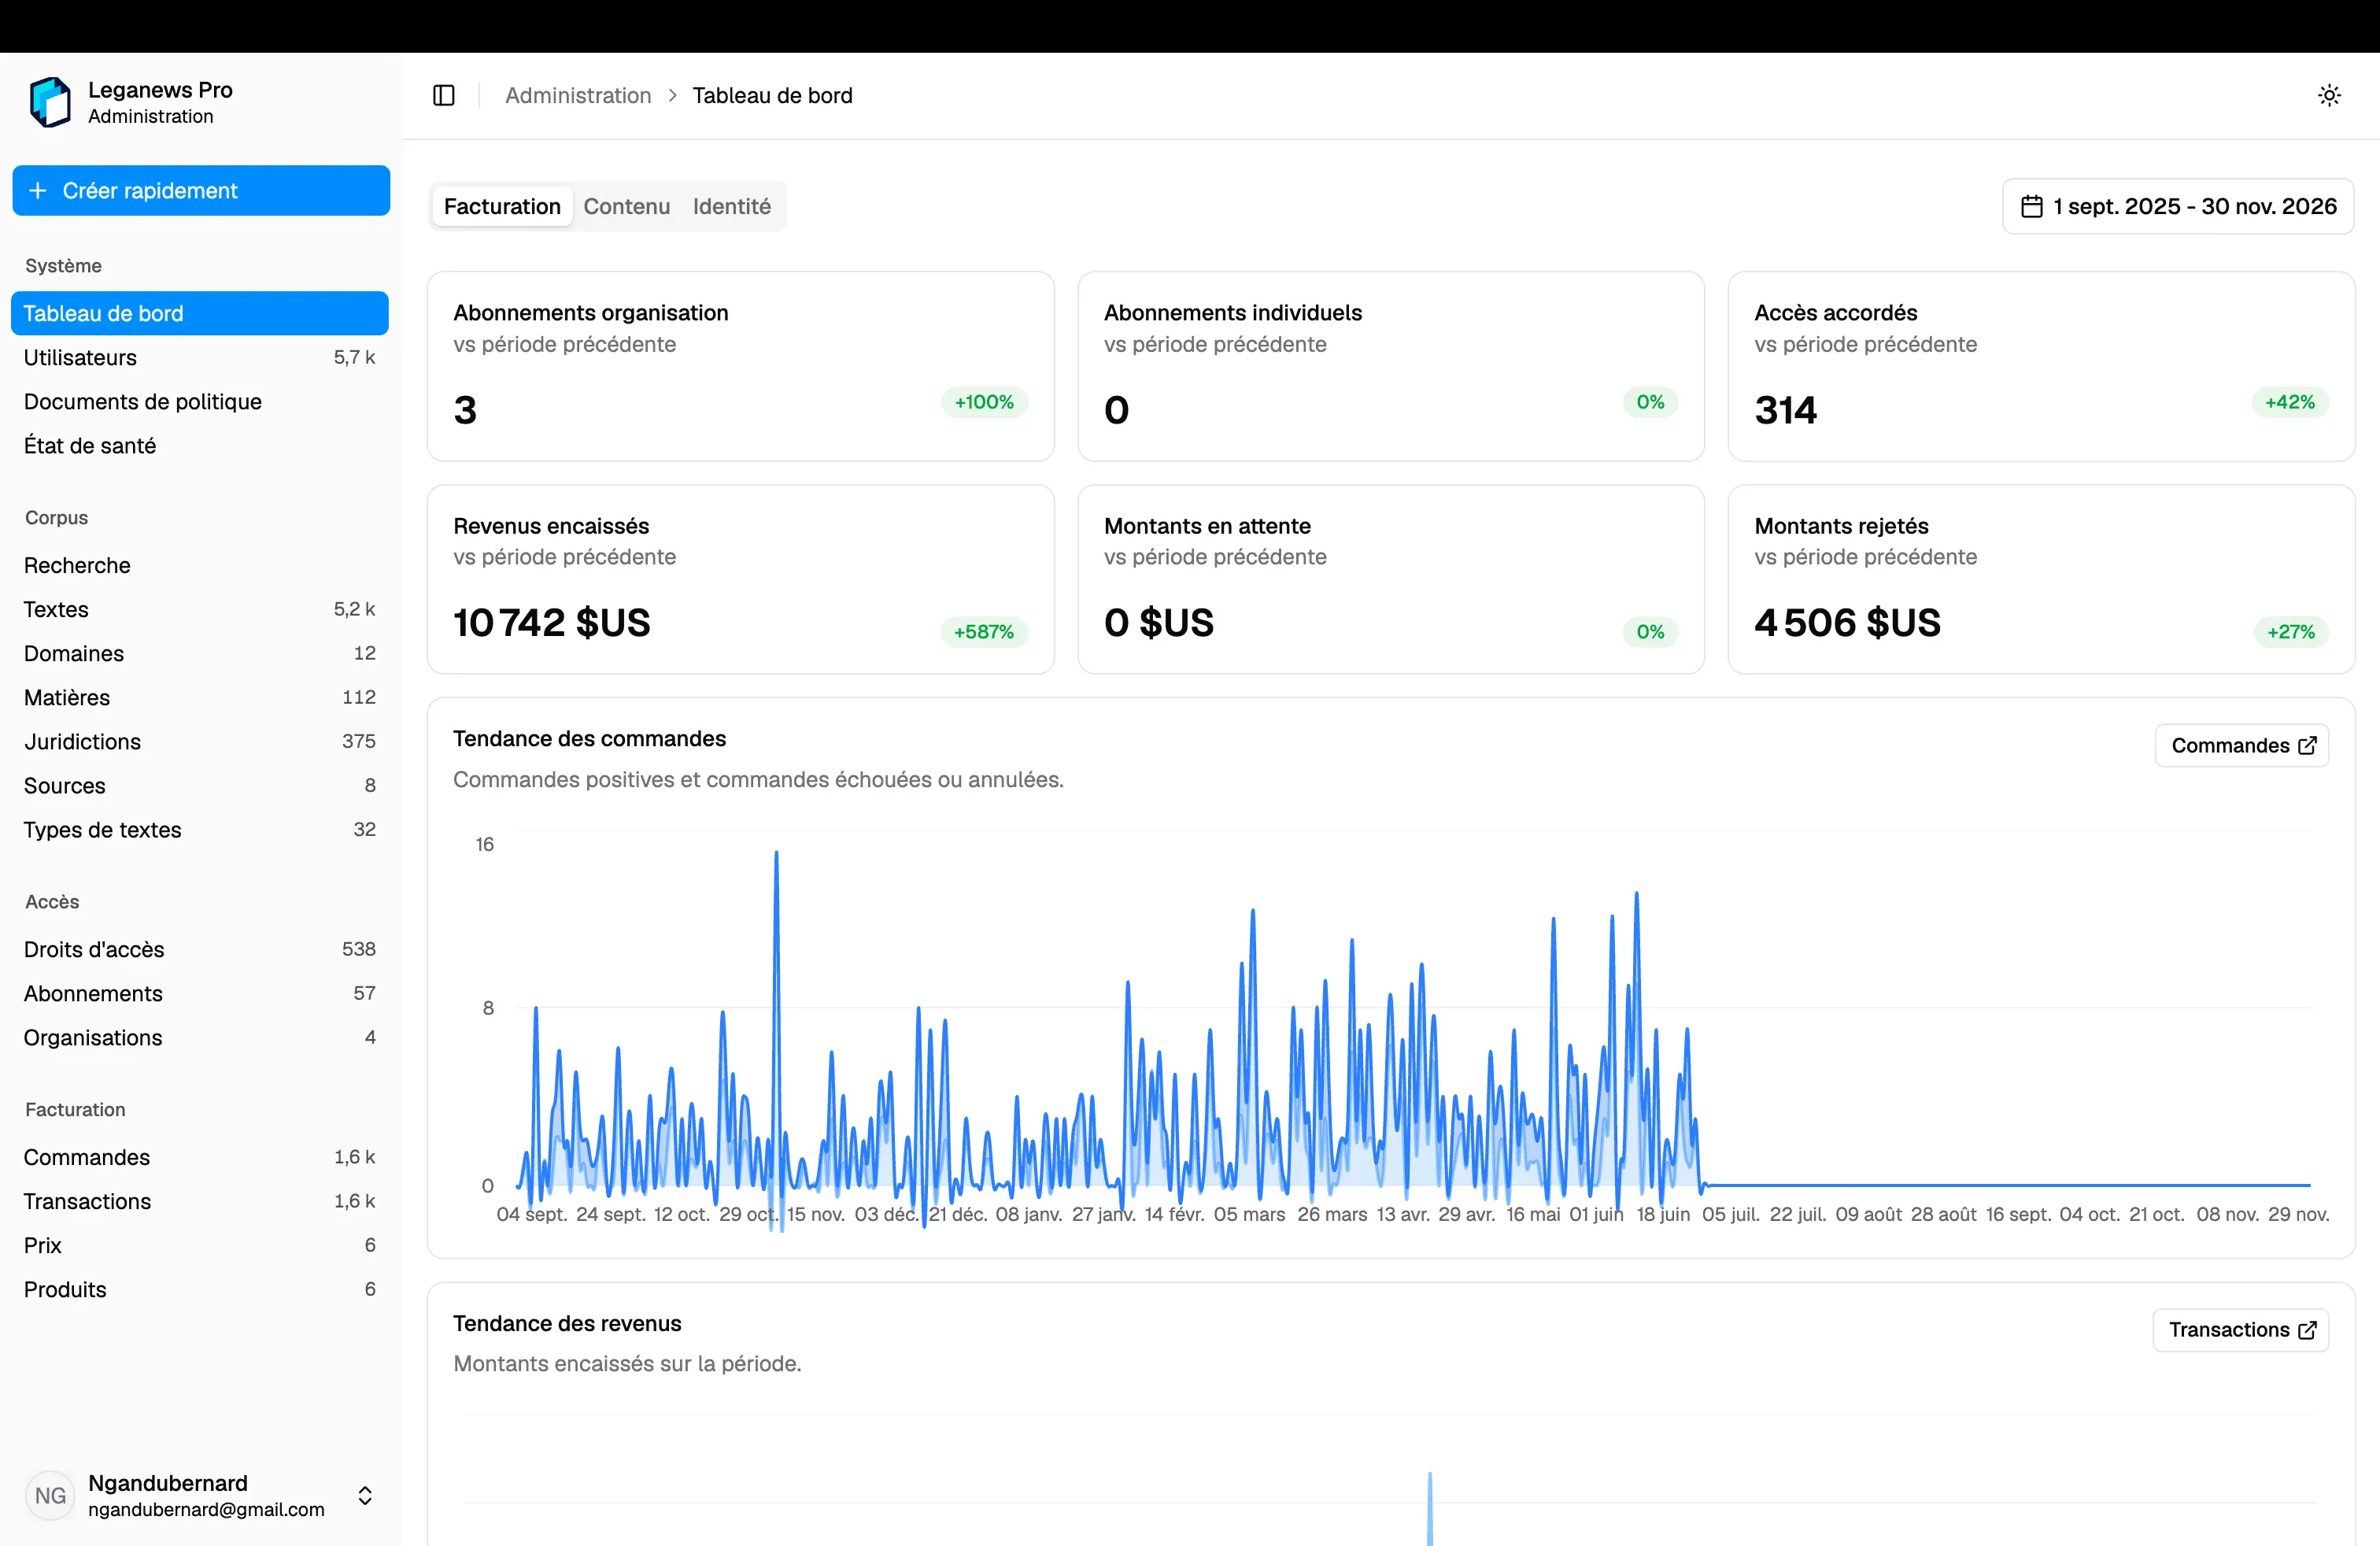2380x1546 pixels.
Task: Click the plus icon in Créer rapidement
Action: 38,190
